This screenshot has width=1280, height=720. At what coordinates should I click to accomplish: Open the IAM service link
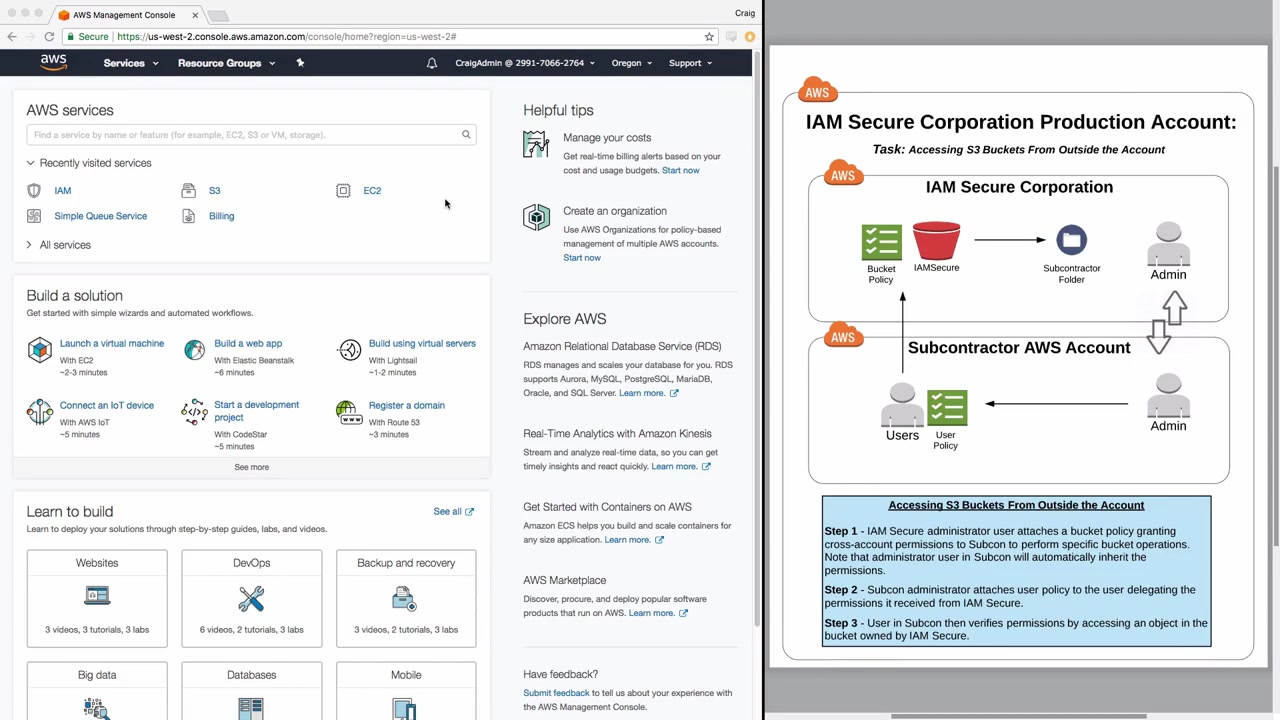pyautogui.click(x=63, y=190)
